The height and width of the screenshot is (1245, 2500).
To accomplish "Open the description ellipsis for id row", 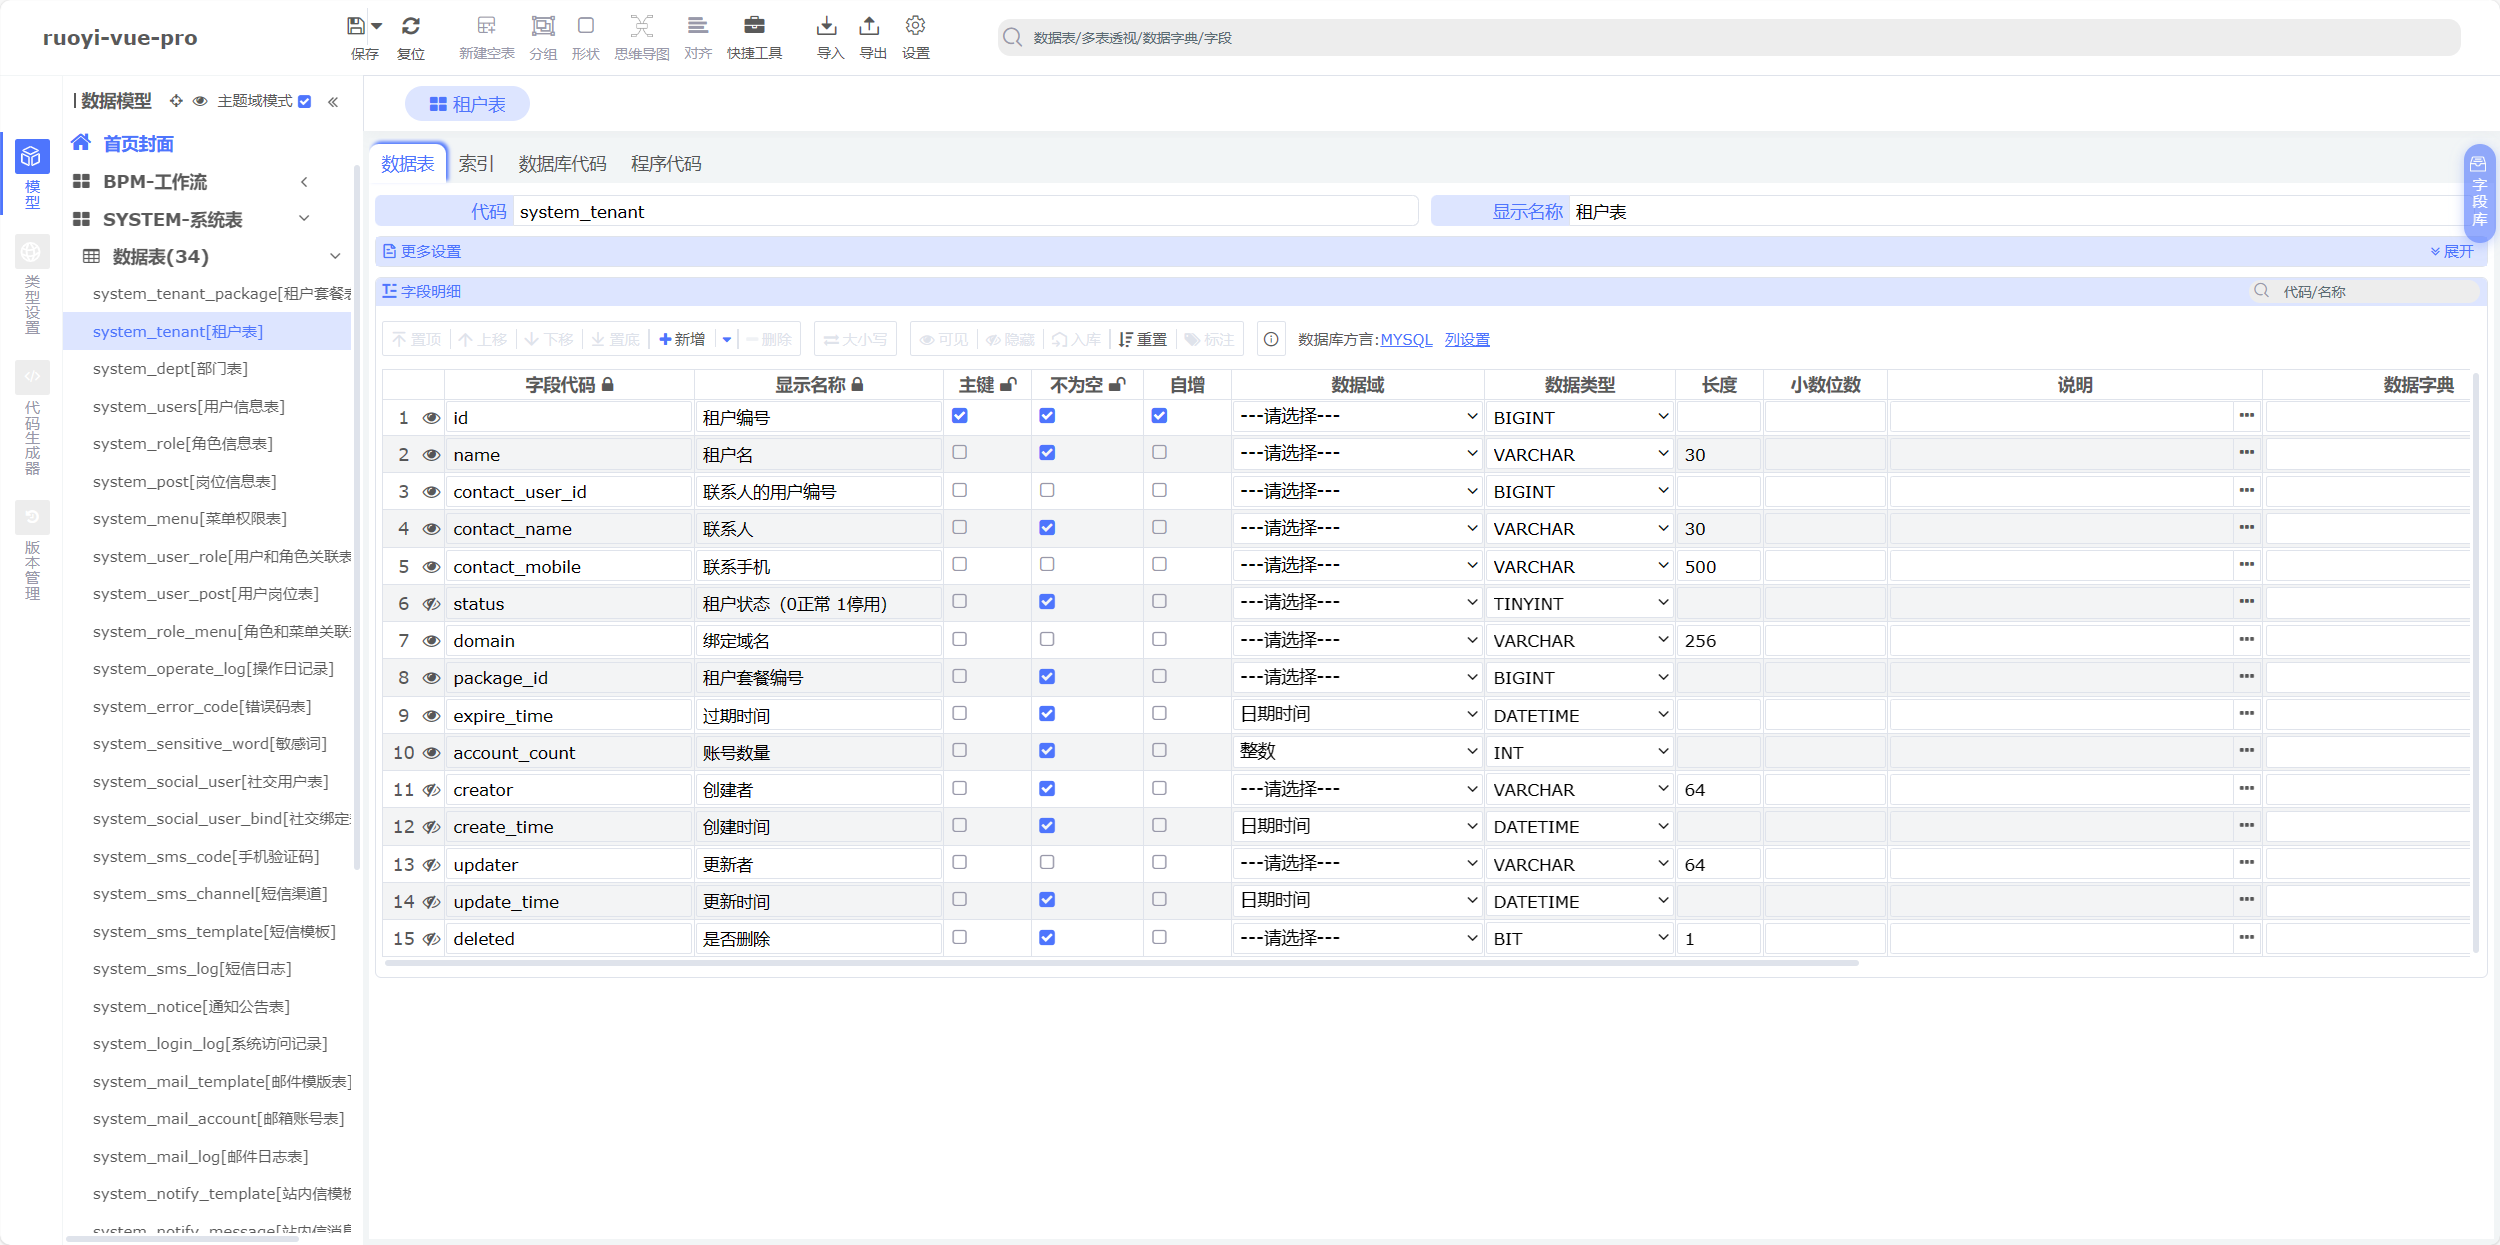I will 2247,415.
